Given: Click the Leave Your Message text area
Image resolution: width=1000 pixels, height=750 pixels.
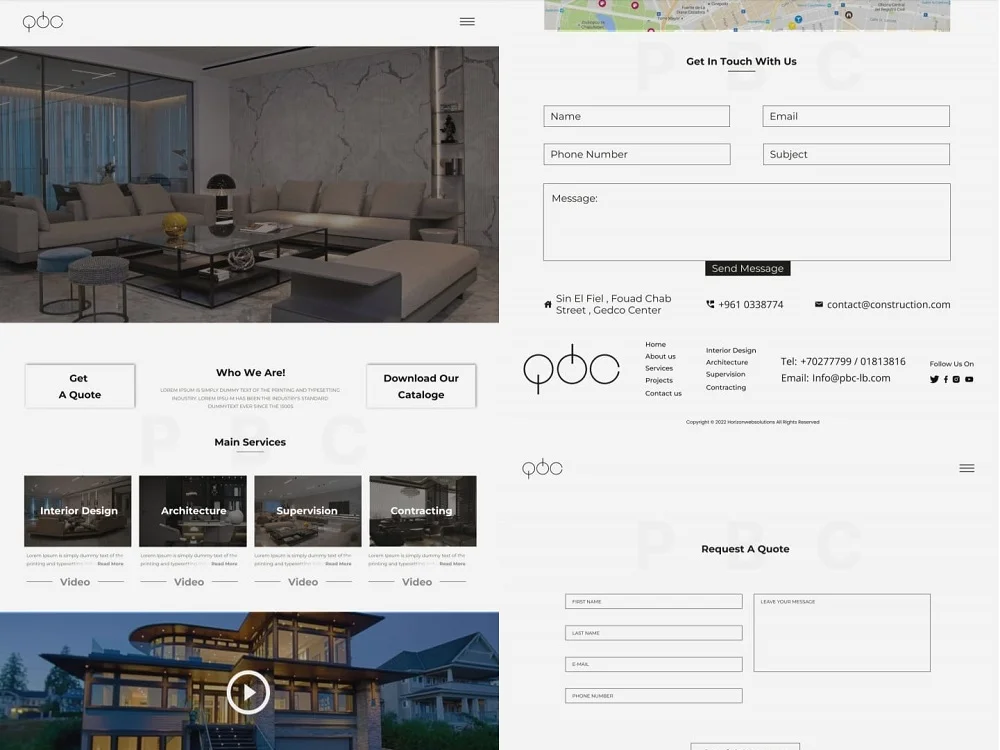Looking at the screenshot, I should (x=841, y=633).
